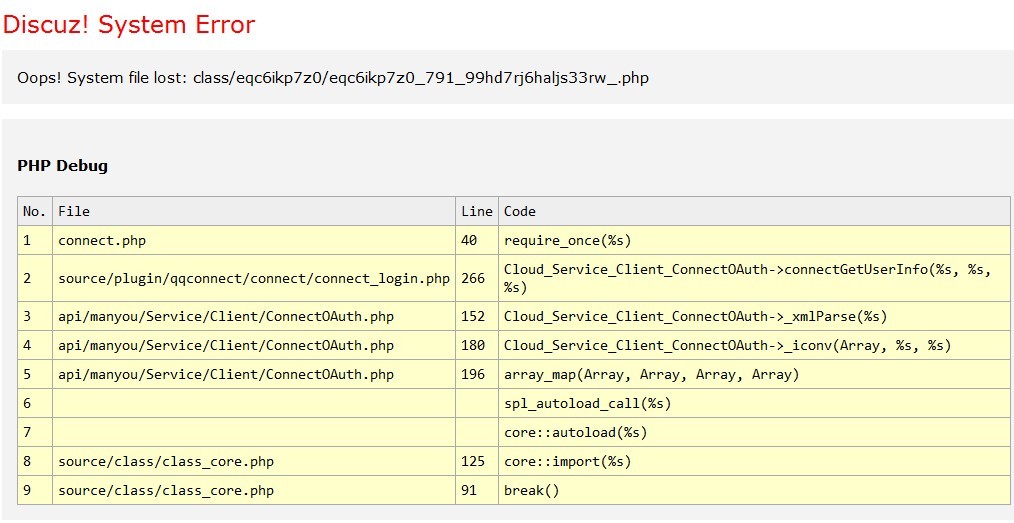
Task: Click the 'No.' column header
Action: (x=35, y=211)
